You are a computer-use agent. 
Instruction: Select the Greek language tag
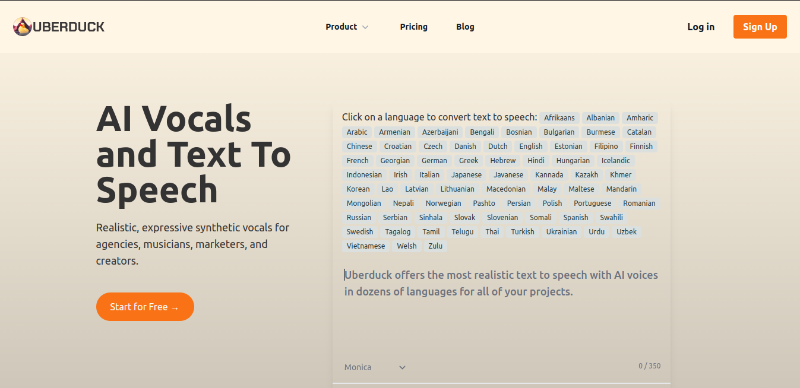[469, 161]
